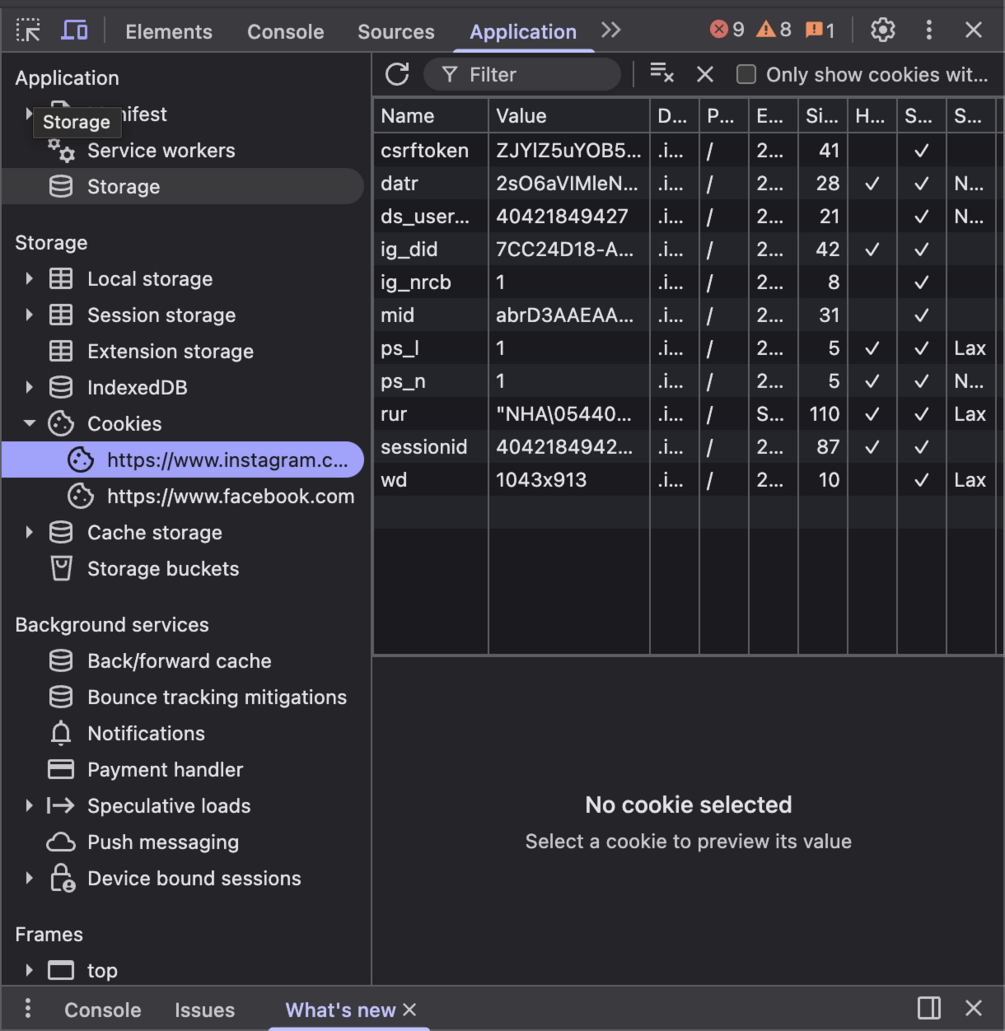Click the Back/forward cache database icon
The image size is (1005, 1031).
tap(61, 661)
